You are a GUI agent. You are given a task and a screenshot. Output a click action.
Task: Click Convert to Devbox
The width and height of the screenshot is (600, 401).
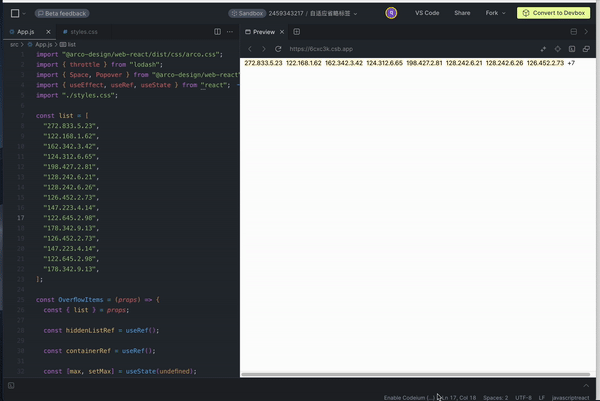pos(553,13)
